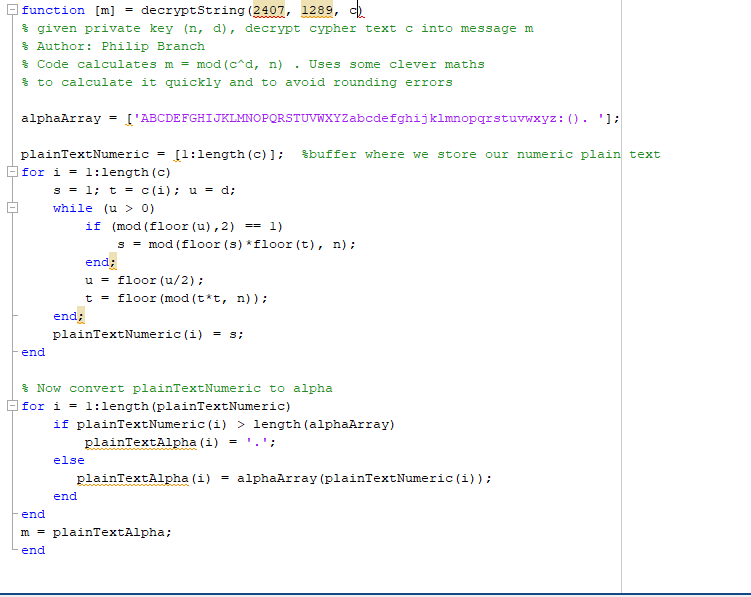Click the purple alphabet string literal
The image size is (751, 597).
[x=368, y=118]
